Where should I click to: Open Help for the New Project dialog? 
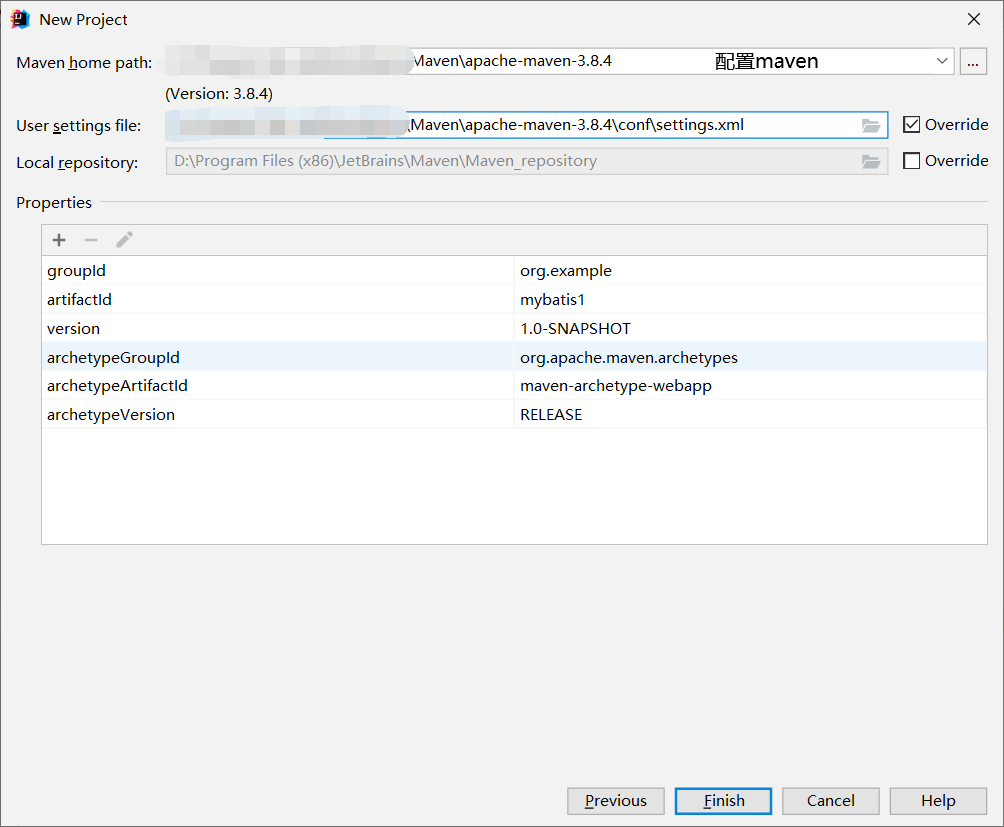click(937, 800)
